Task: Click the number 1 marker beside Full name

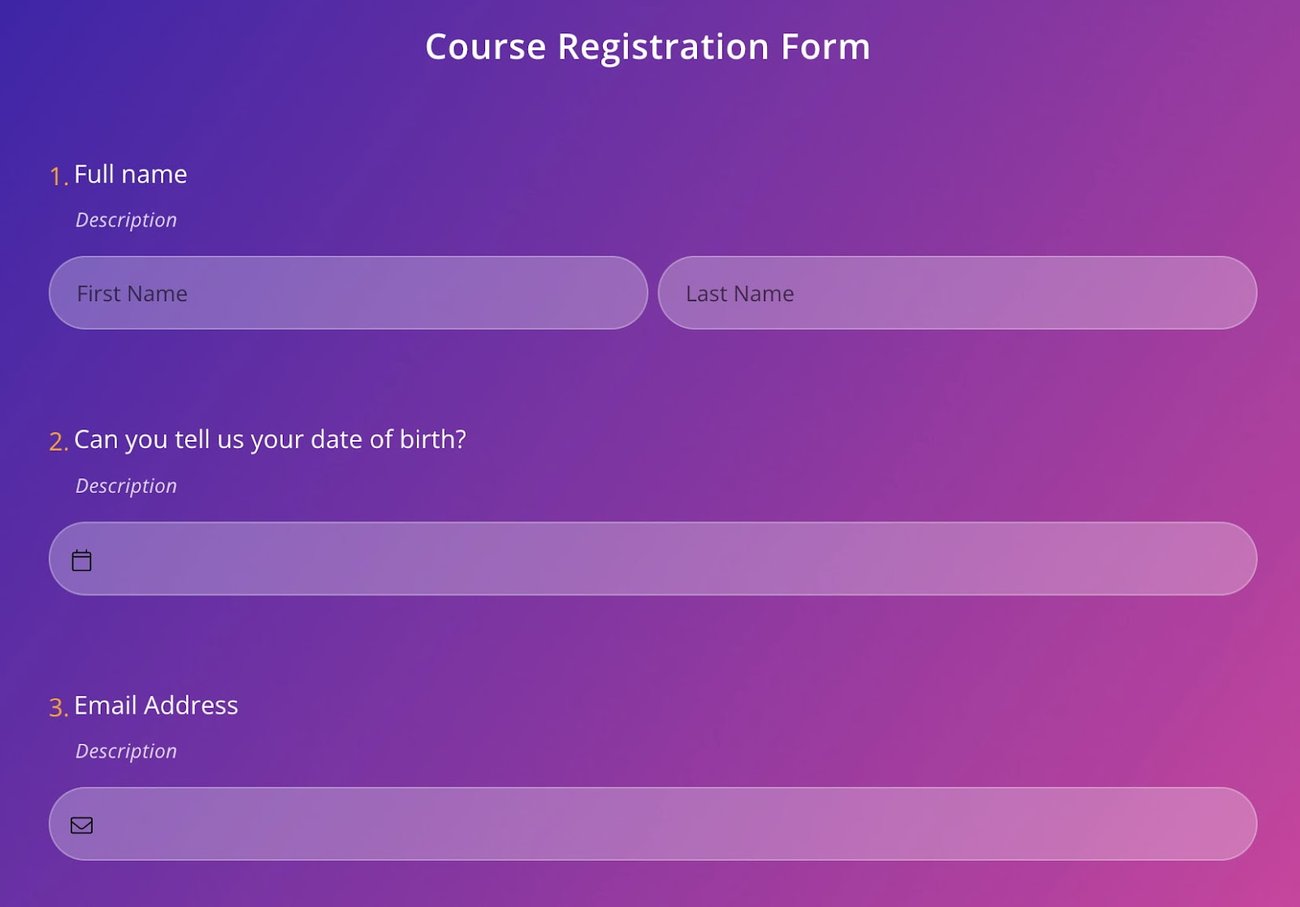Action: click(x=58, y=175)
